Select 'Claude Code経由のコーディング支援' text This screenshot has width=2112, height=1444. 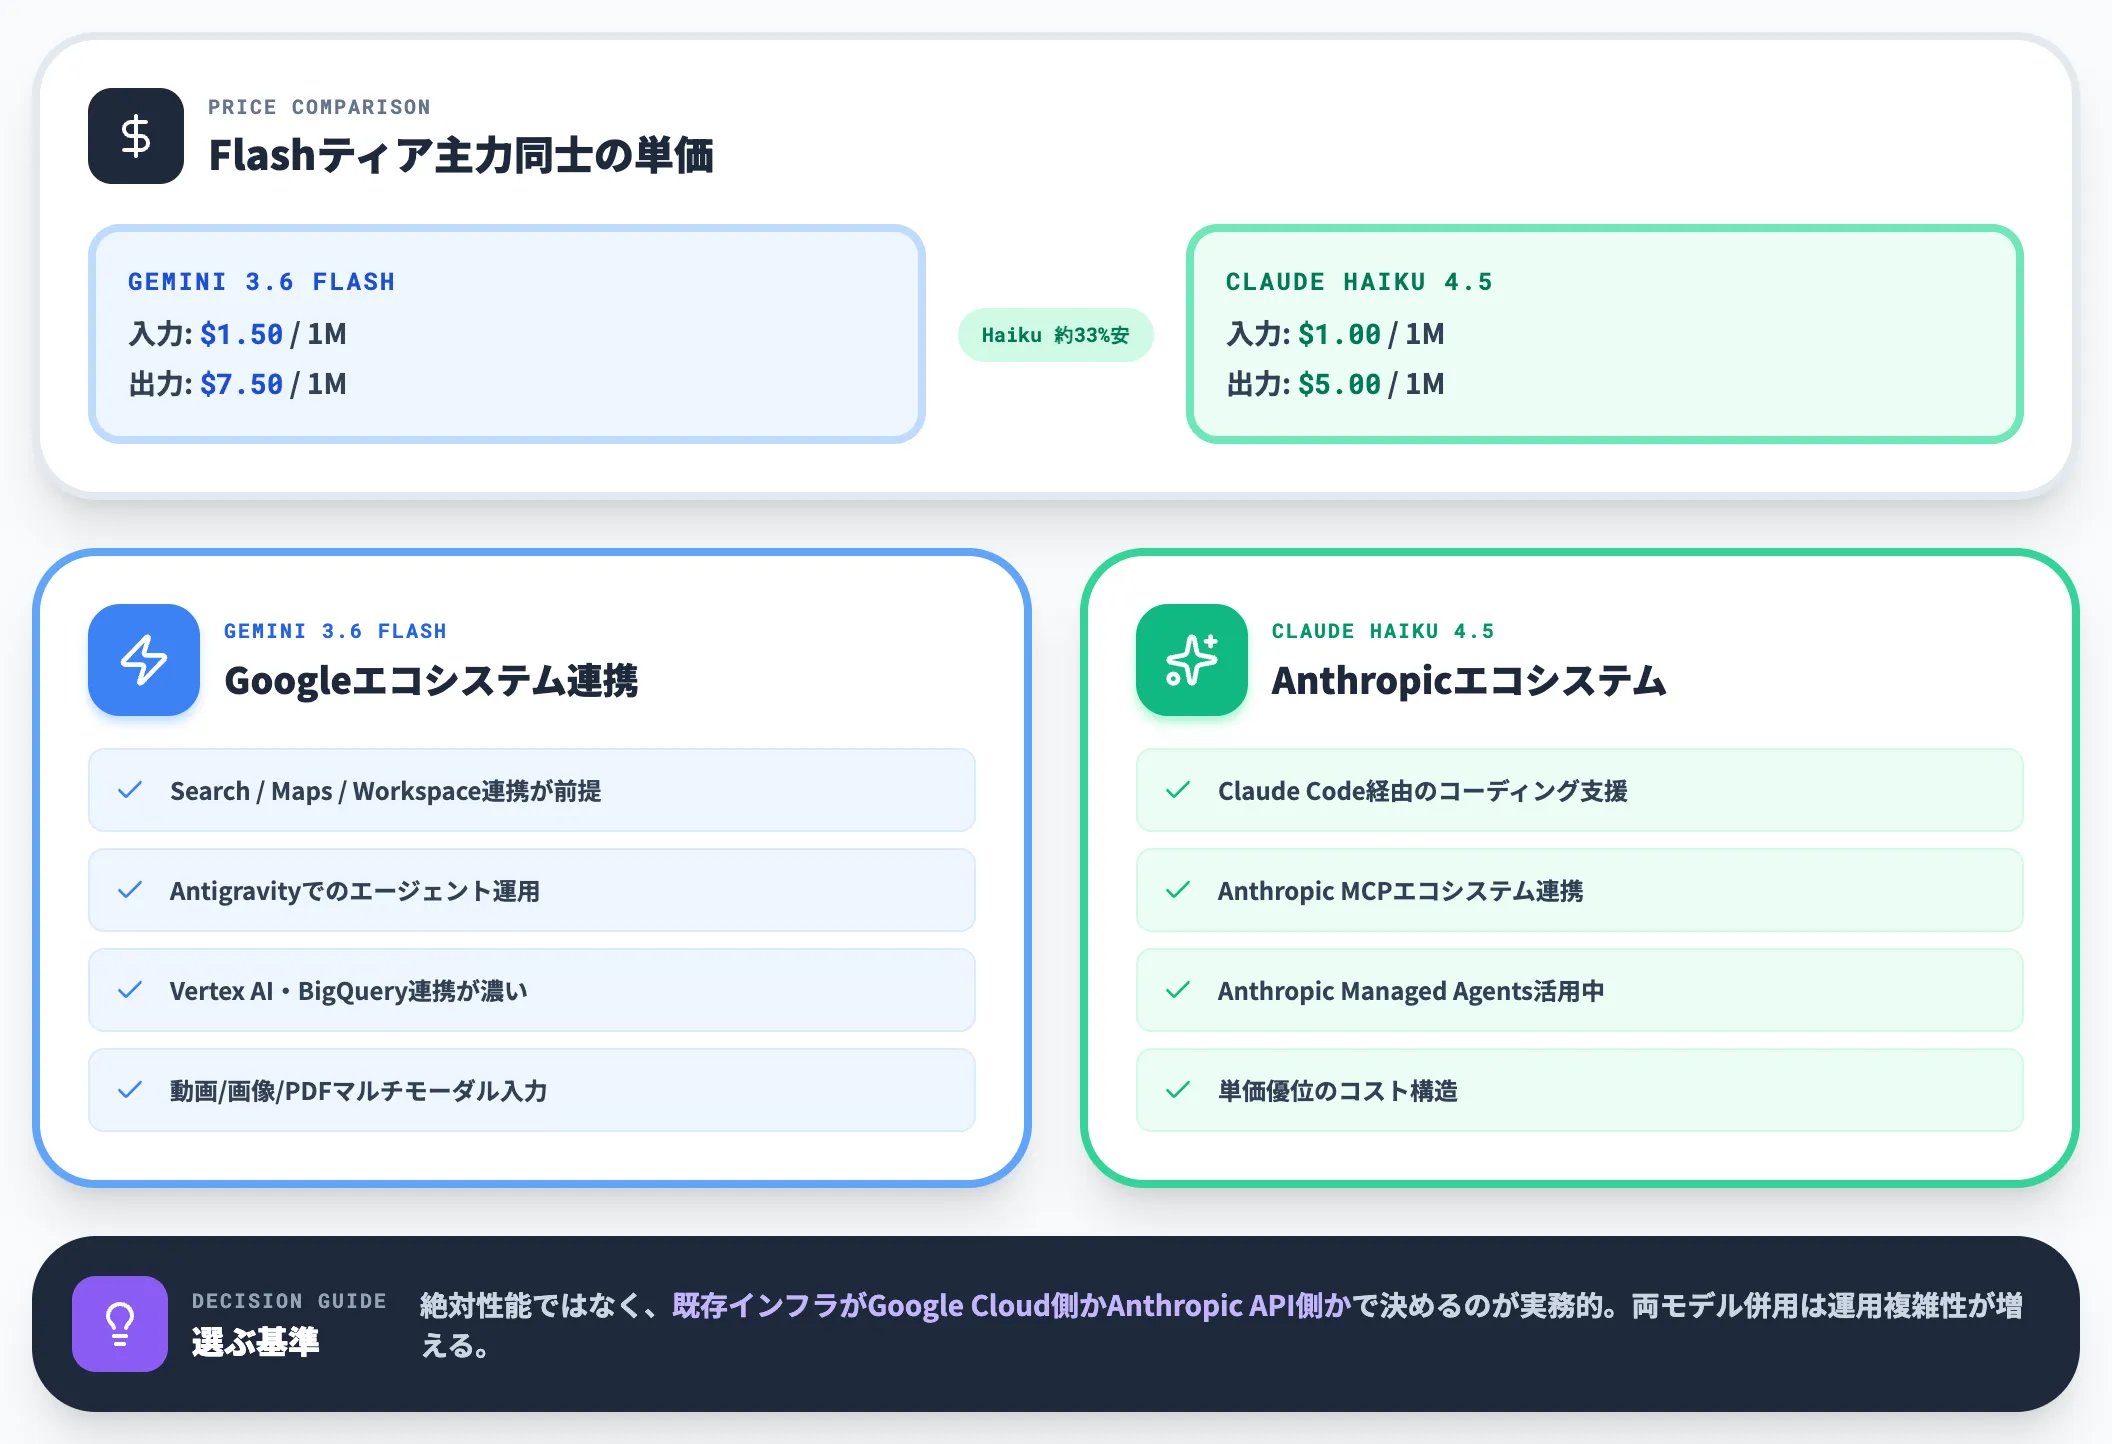coord(1422,791)
